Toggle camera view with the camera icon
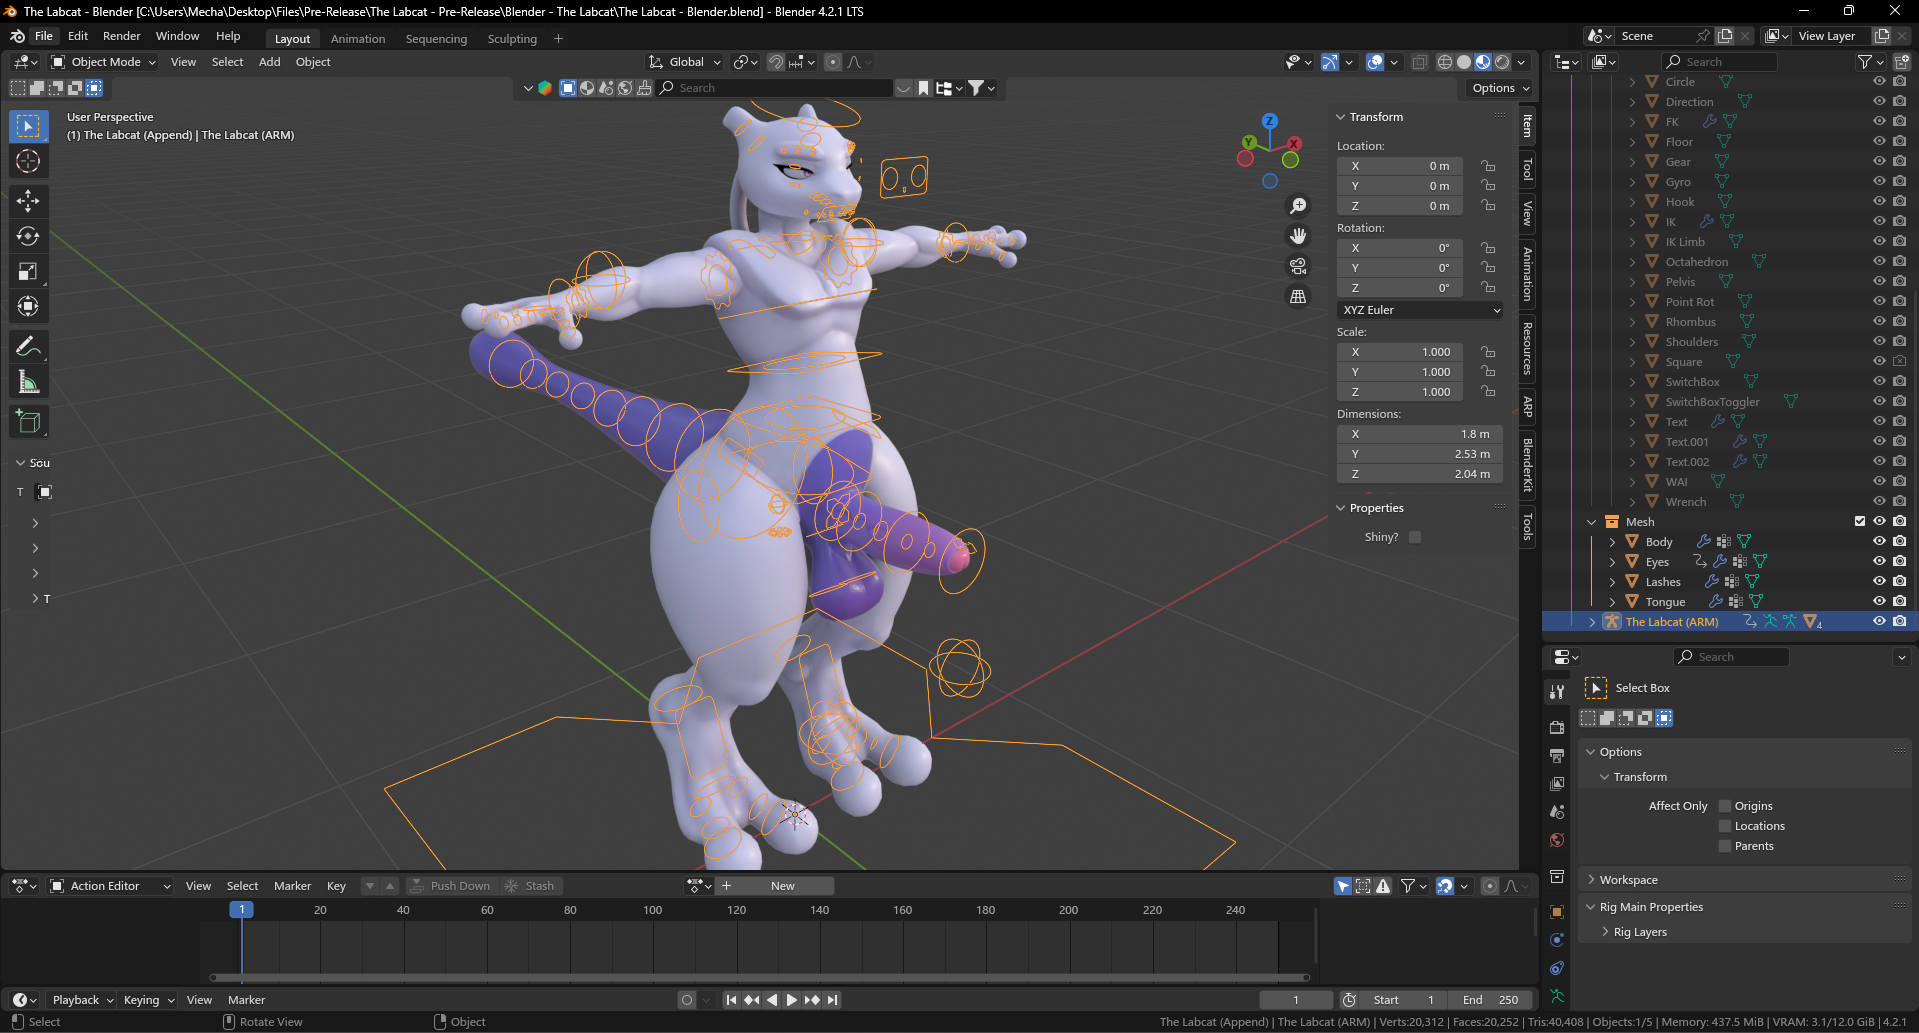This screenshot has height=1033, width=1919. [x=1298, y=266]
